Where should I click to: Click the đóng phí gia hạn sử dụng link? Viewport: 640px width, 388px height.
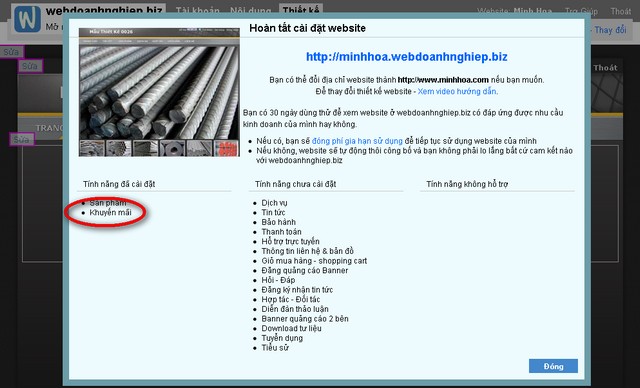tap(357, 141)
